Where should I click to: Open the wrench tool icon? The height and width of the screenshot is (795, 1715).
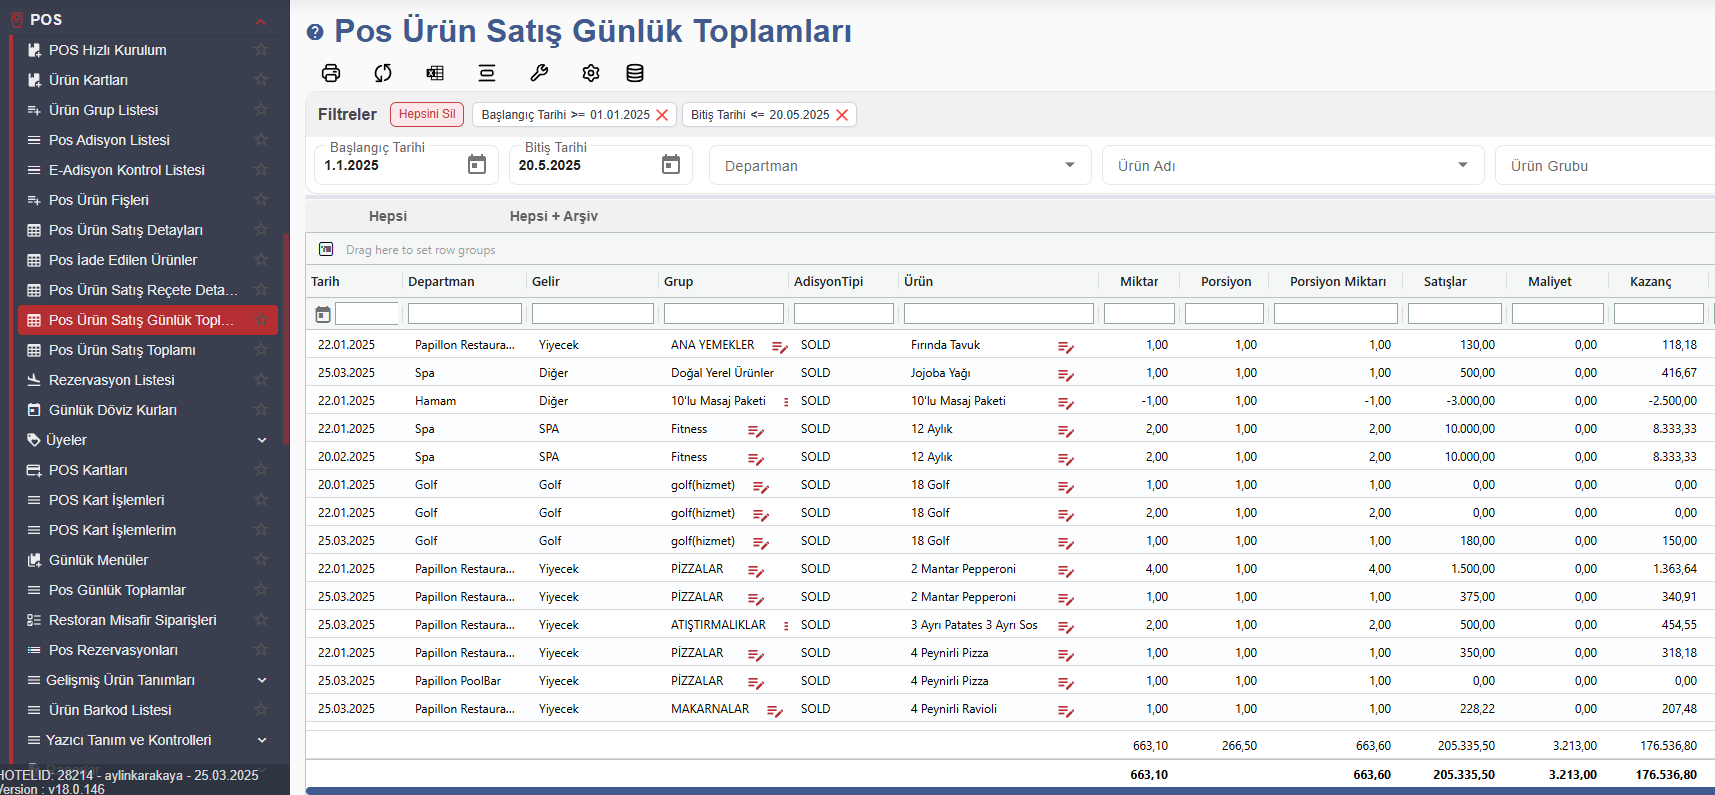(x=539, y=73)
